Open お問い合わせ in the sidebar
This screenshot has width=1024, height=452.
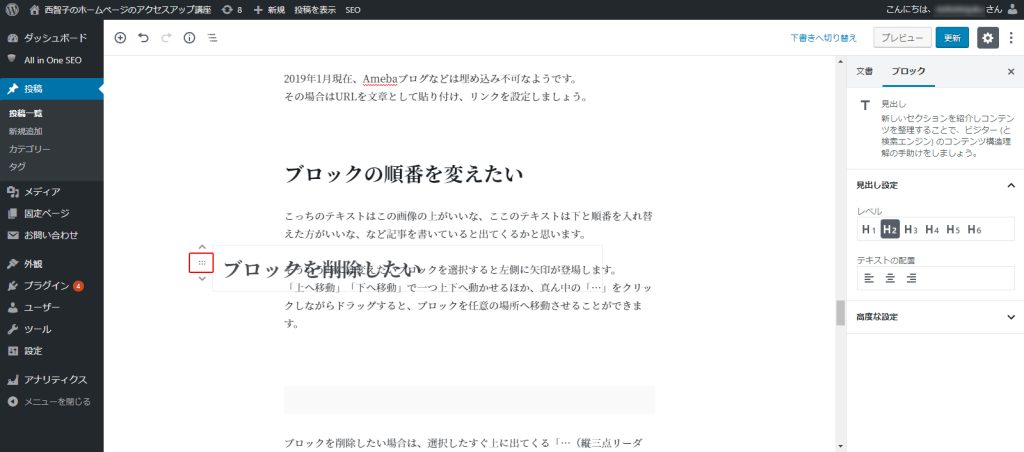(x=52, y=235)
